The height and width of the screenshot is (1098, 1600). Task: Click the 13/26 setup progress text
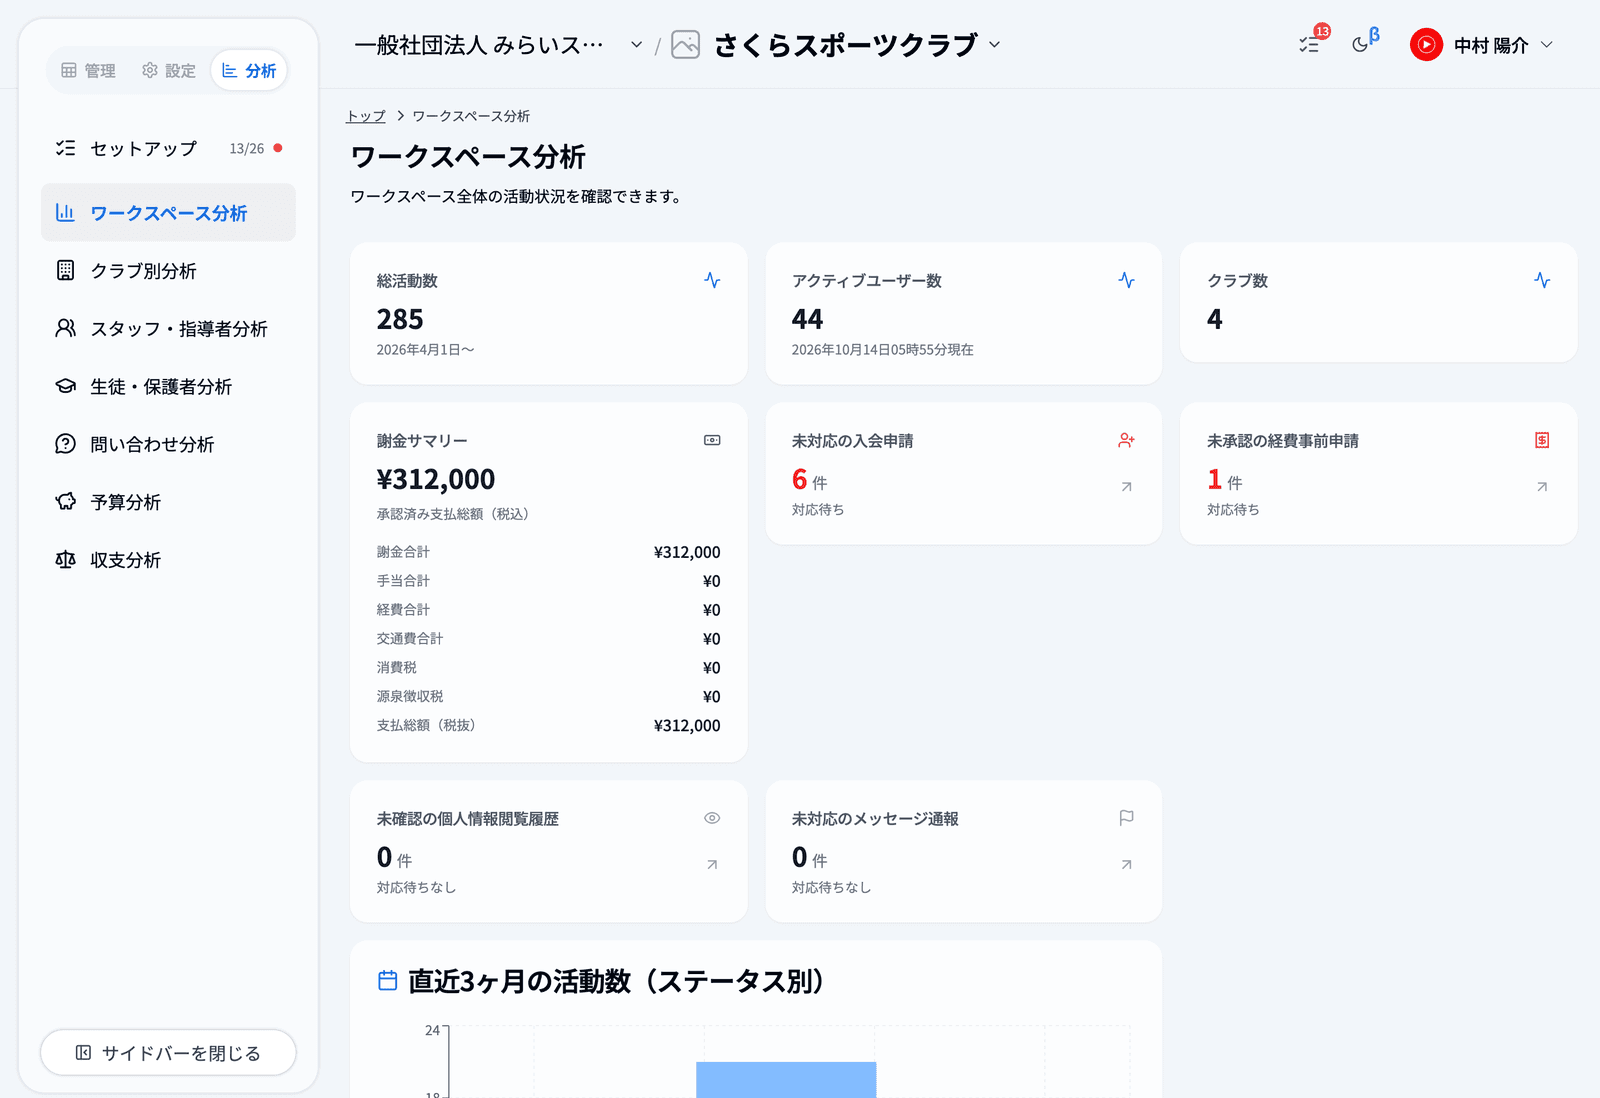tap(247, 148)
